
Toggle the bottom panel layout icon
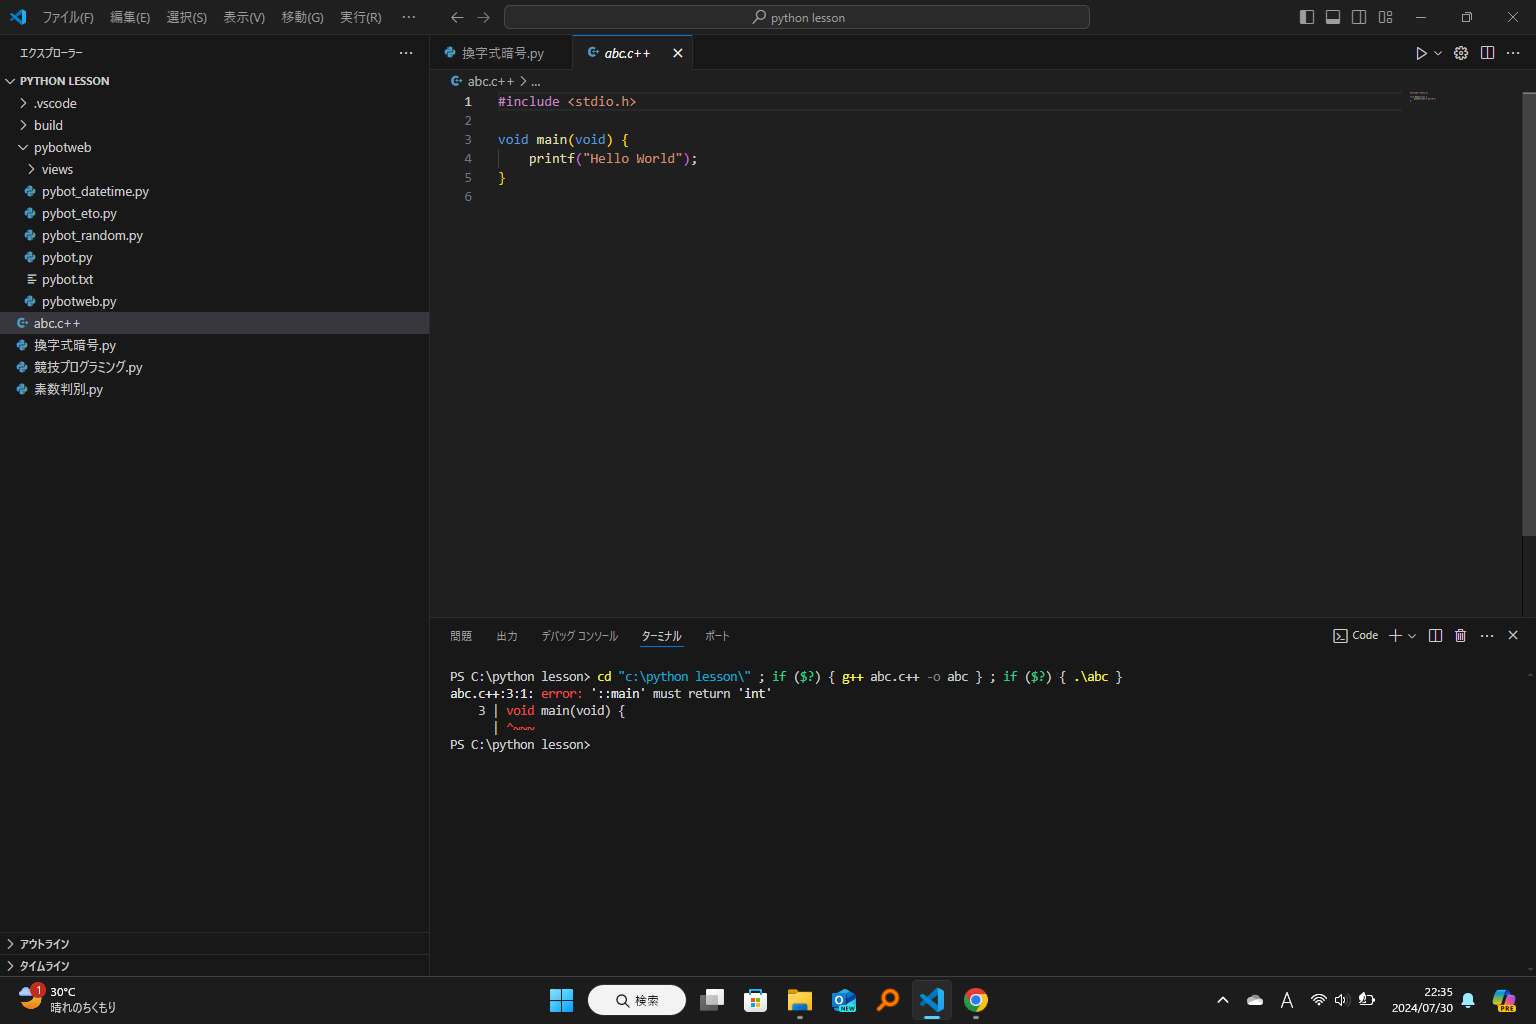(x=1333, y=17)
